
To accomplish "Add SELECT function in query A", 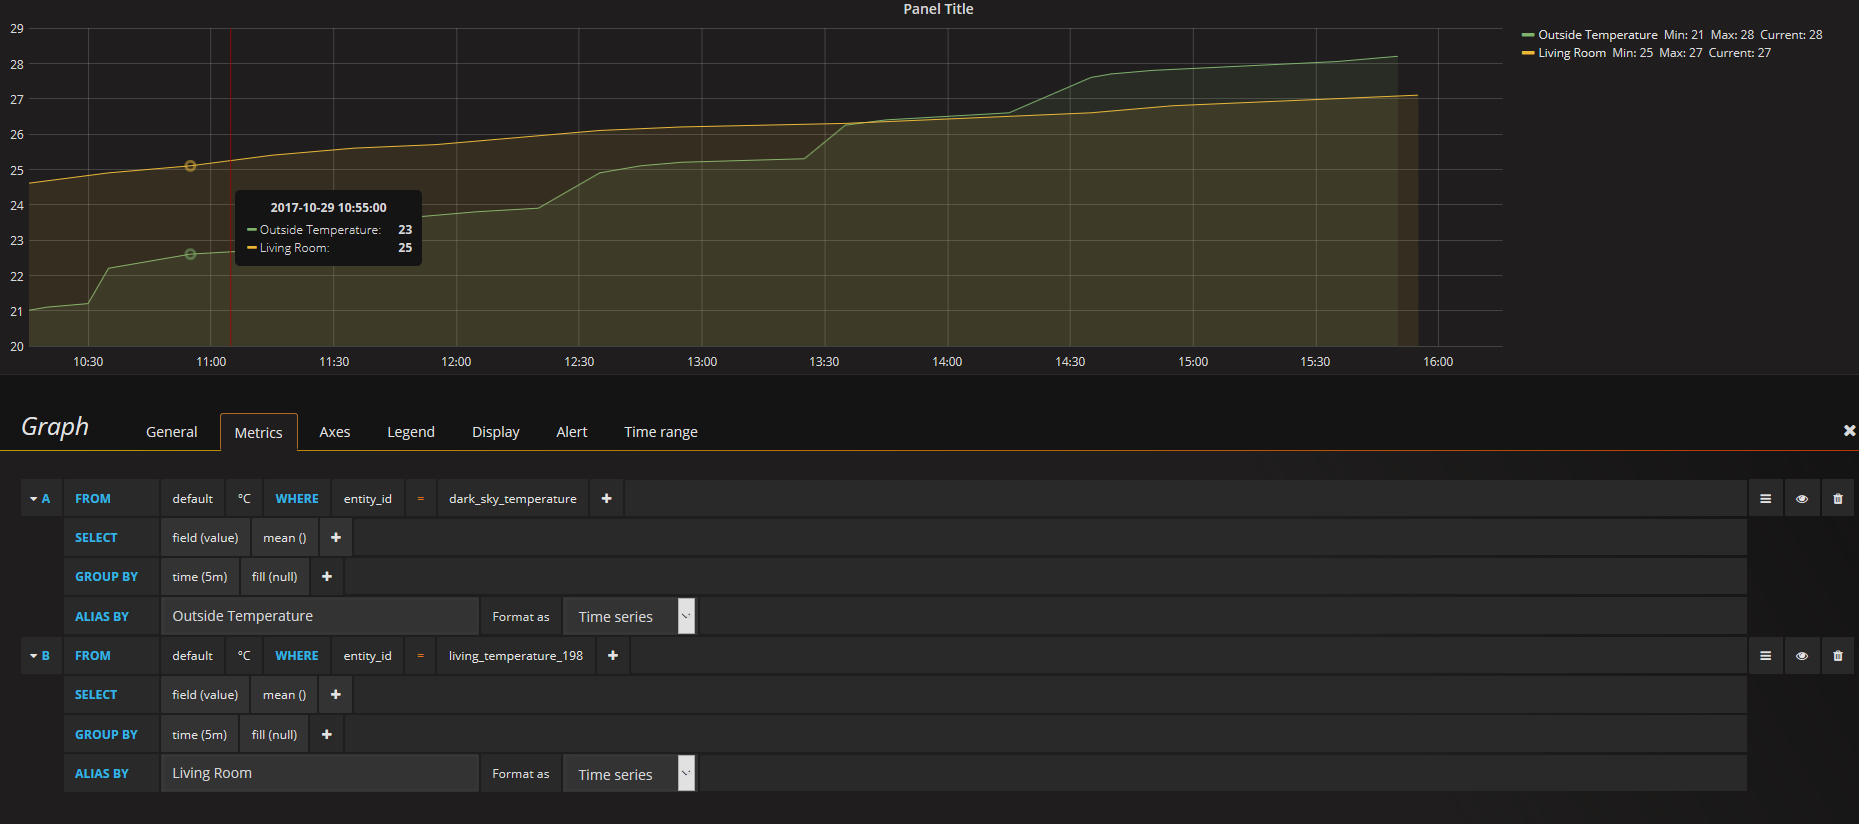I will (x=336, y=537).
